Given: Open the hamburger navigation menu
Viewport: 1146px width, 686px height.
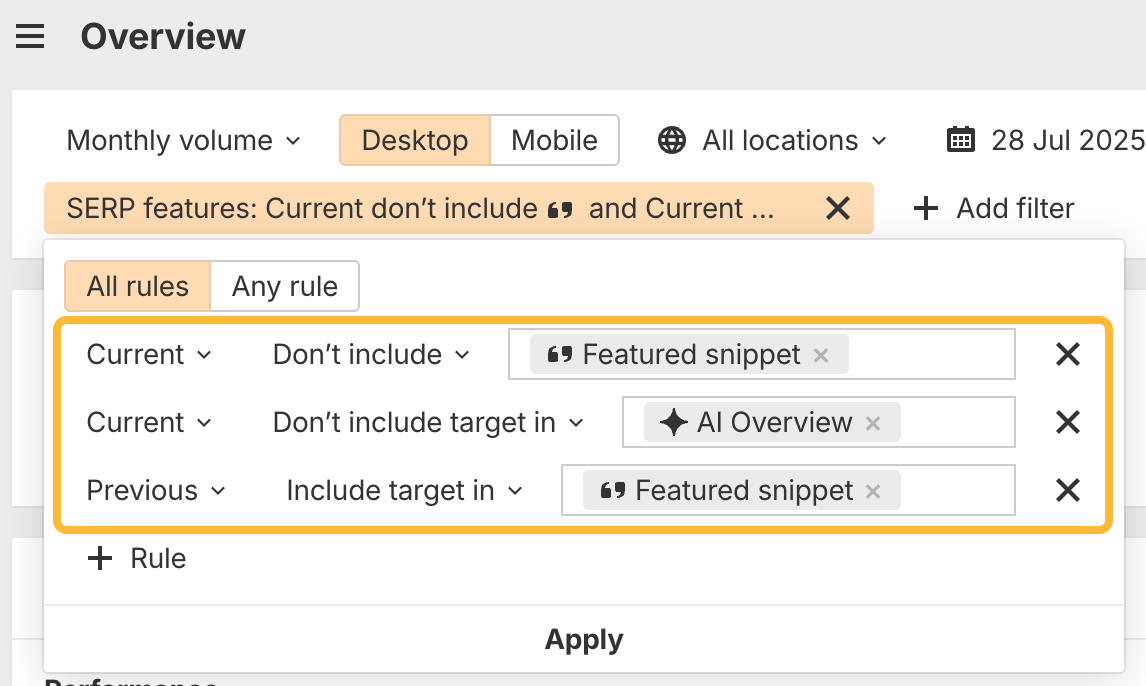Looking at the screenshot, I should click(x=30, y=37).
